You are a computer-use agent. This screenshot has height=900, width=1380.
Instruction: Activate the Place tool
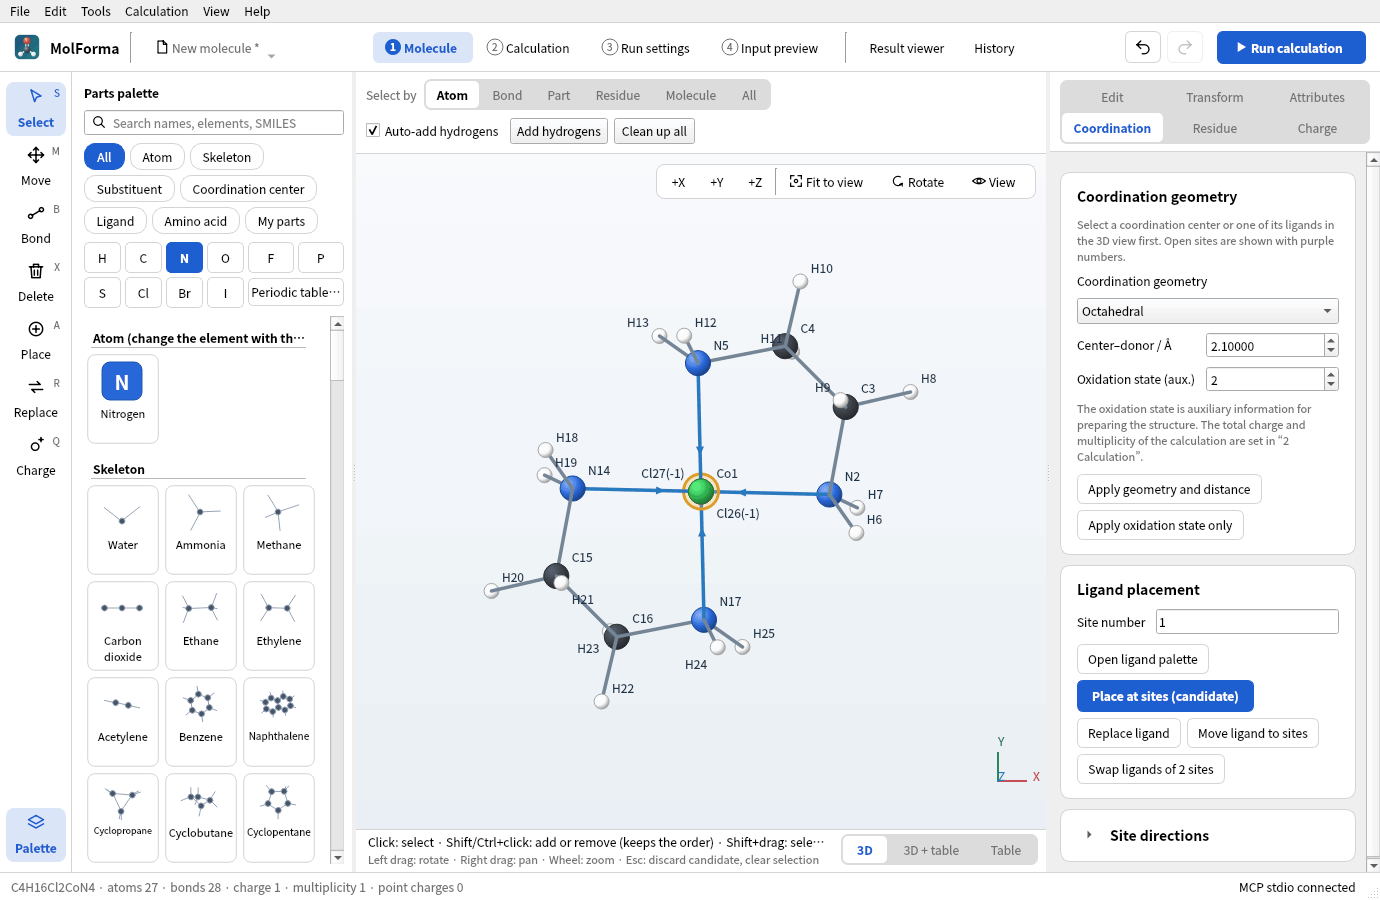[36, 340]
